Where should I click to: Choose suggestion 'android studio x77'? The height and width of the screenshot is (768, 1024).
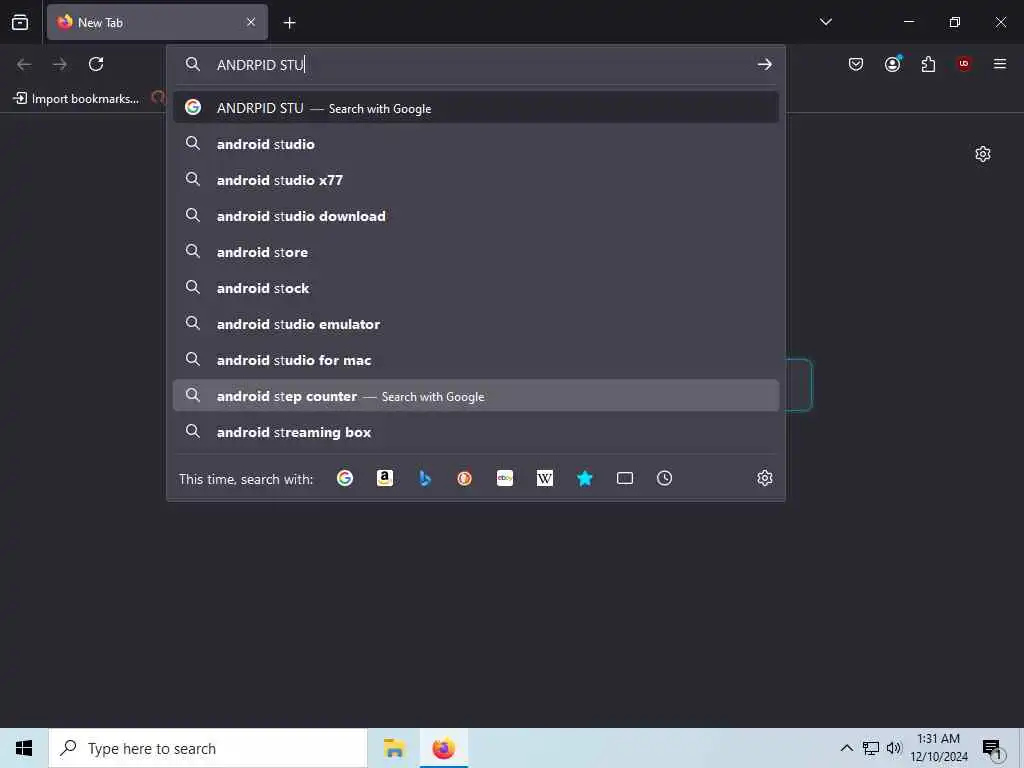click(475, 180)
